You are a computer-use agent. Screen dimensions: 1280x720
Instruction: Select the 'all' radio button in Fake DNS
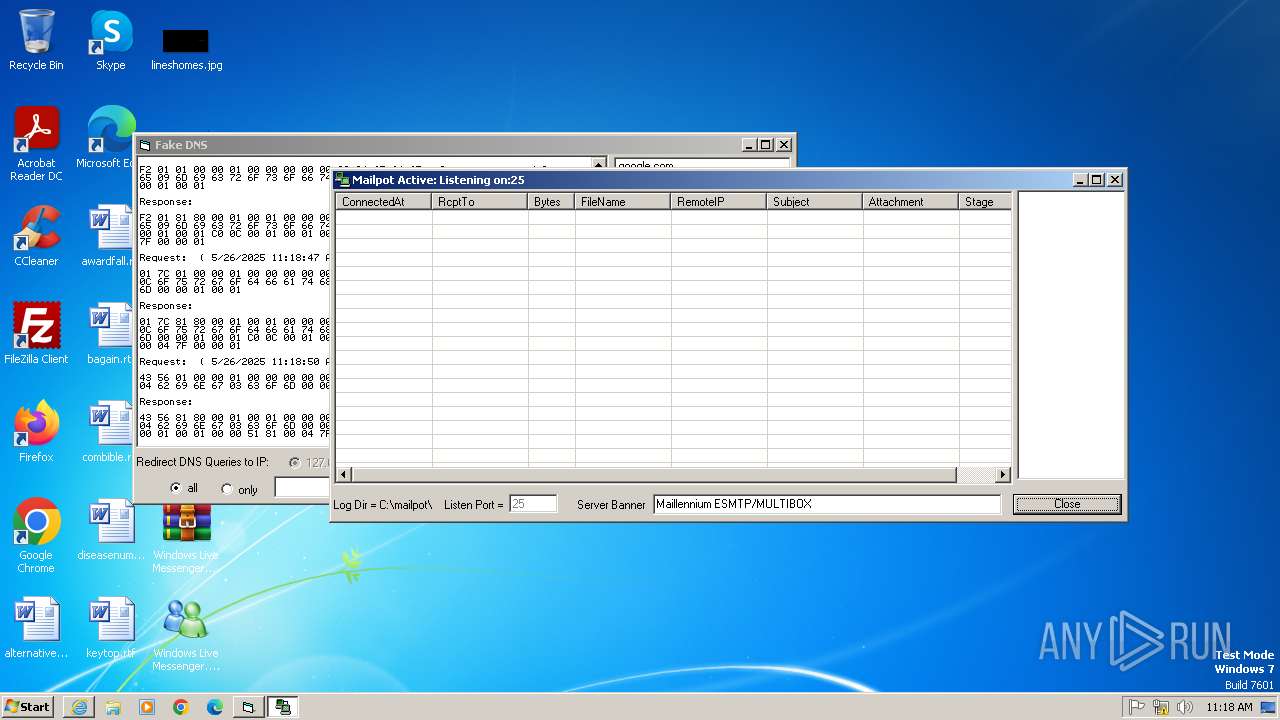tap(176, 488)
